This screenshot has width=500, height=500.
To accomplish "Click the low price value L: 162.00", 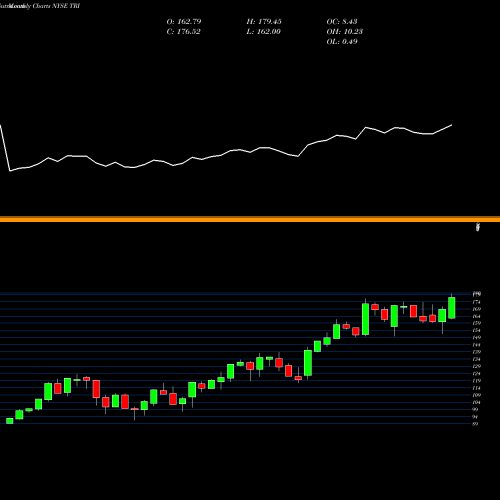I will (x=263, y=32).
